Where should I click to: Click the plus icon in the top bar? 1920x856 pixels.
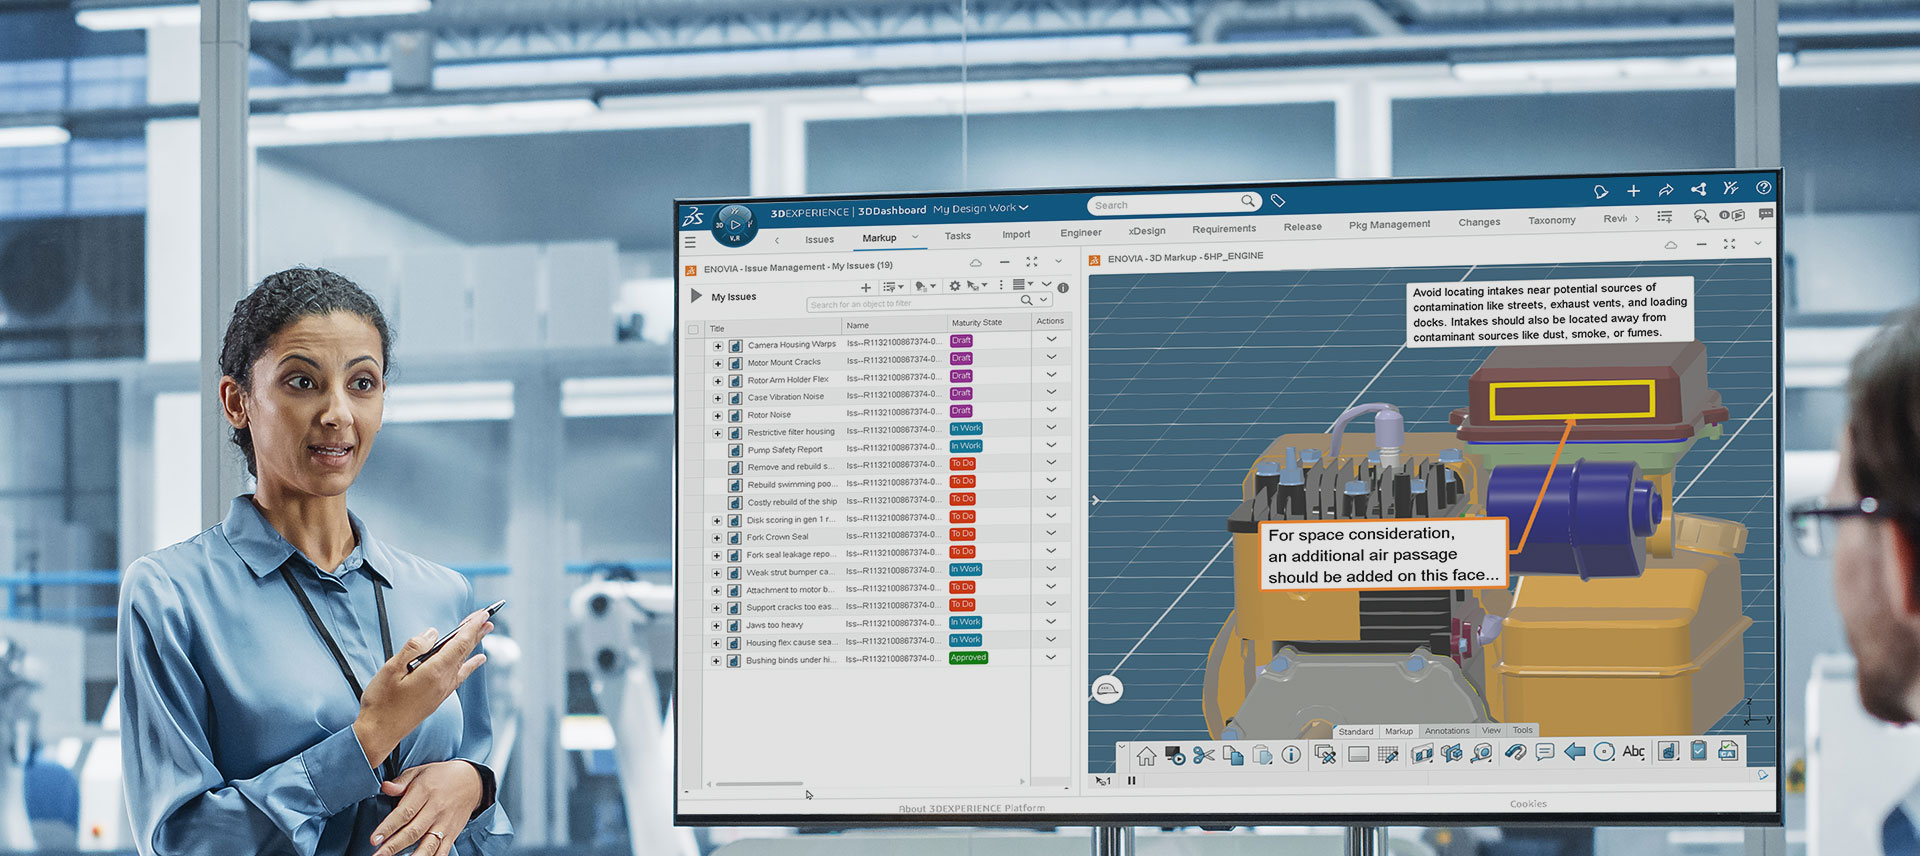pos(1633,190)
